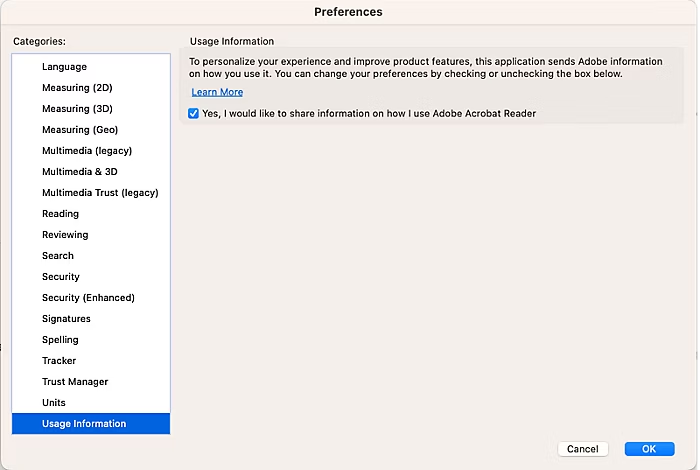Select the Security category

61,277
